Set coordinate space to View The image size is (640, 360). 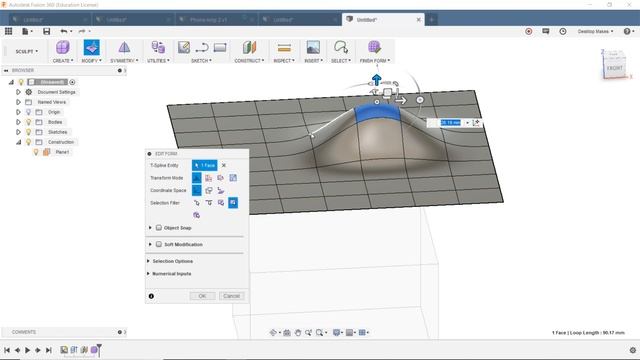[x=209, y=190]
